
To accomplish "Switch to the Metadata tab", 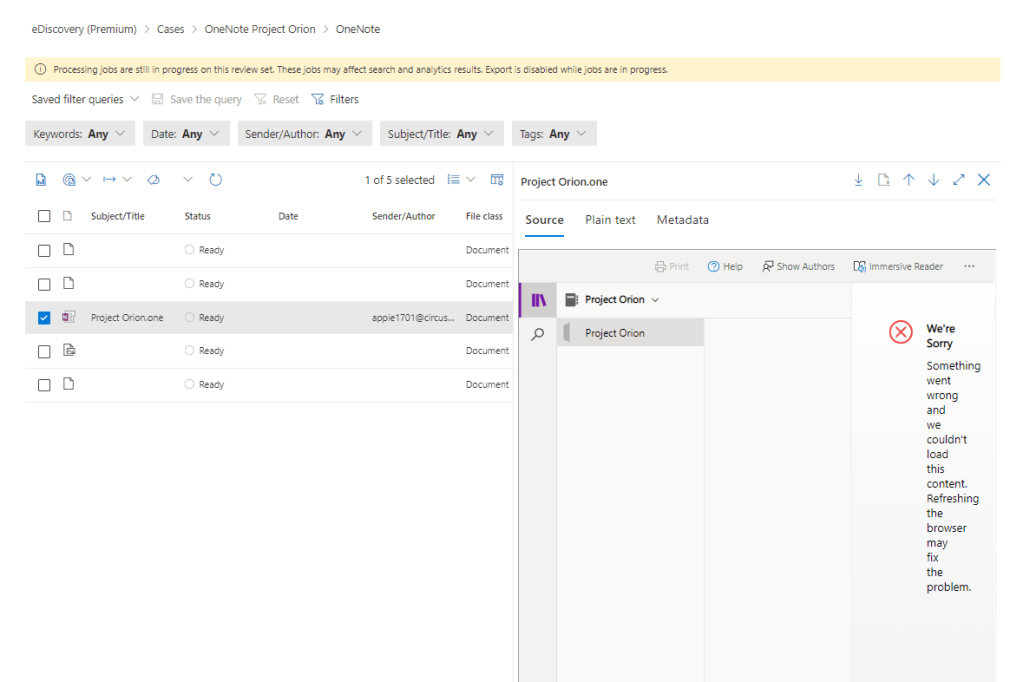I will click(683, 220).
